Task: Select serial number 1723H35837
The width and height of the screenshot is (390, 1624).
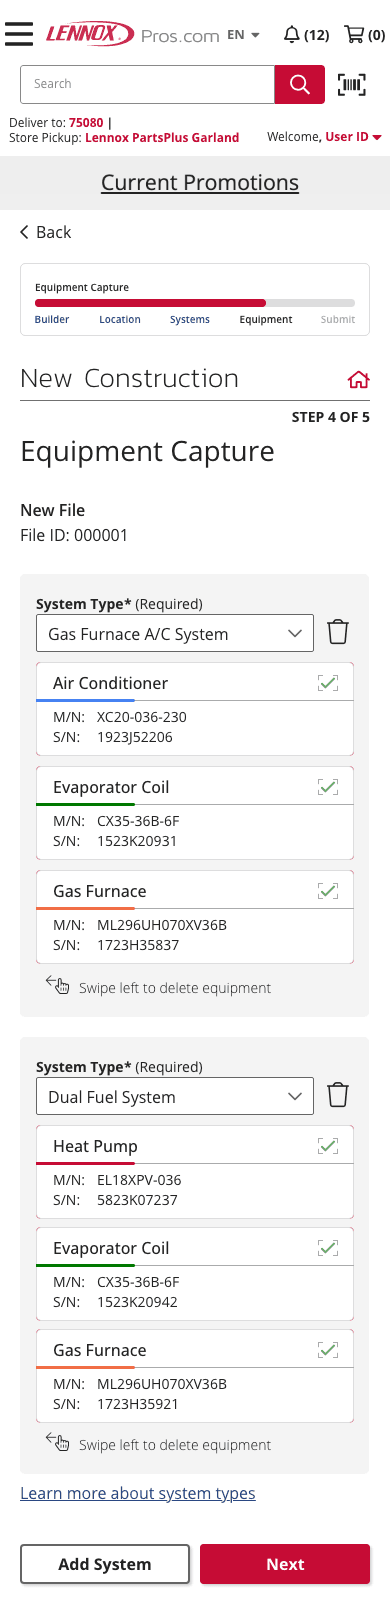Action: [x=138, y=945]
